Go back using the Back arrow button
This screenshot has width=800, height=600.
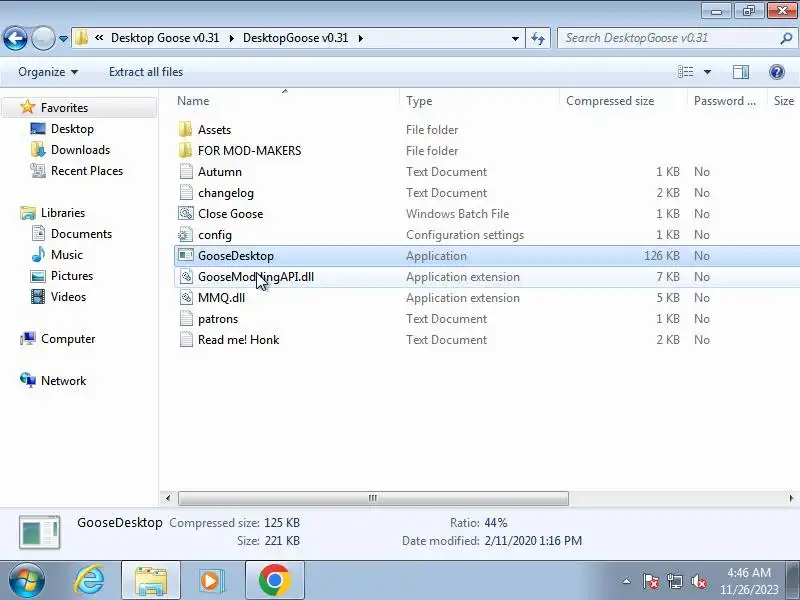click(x=15, y=38)
